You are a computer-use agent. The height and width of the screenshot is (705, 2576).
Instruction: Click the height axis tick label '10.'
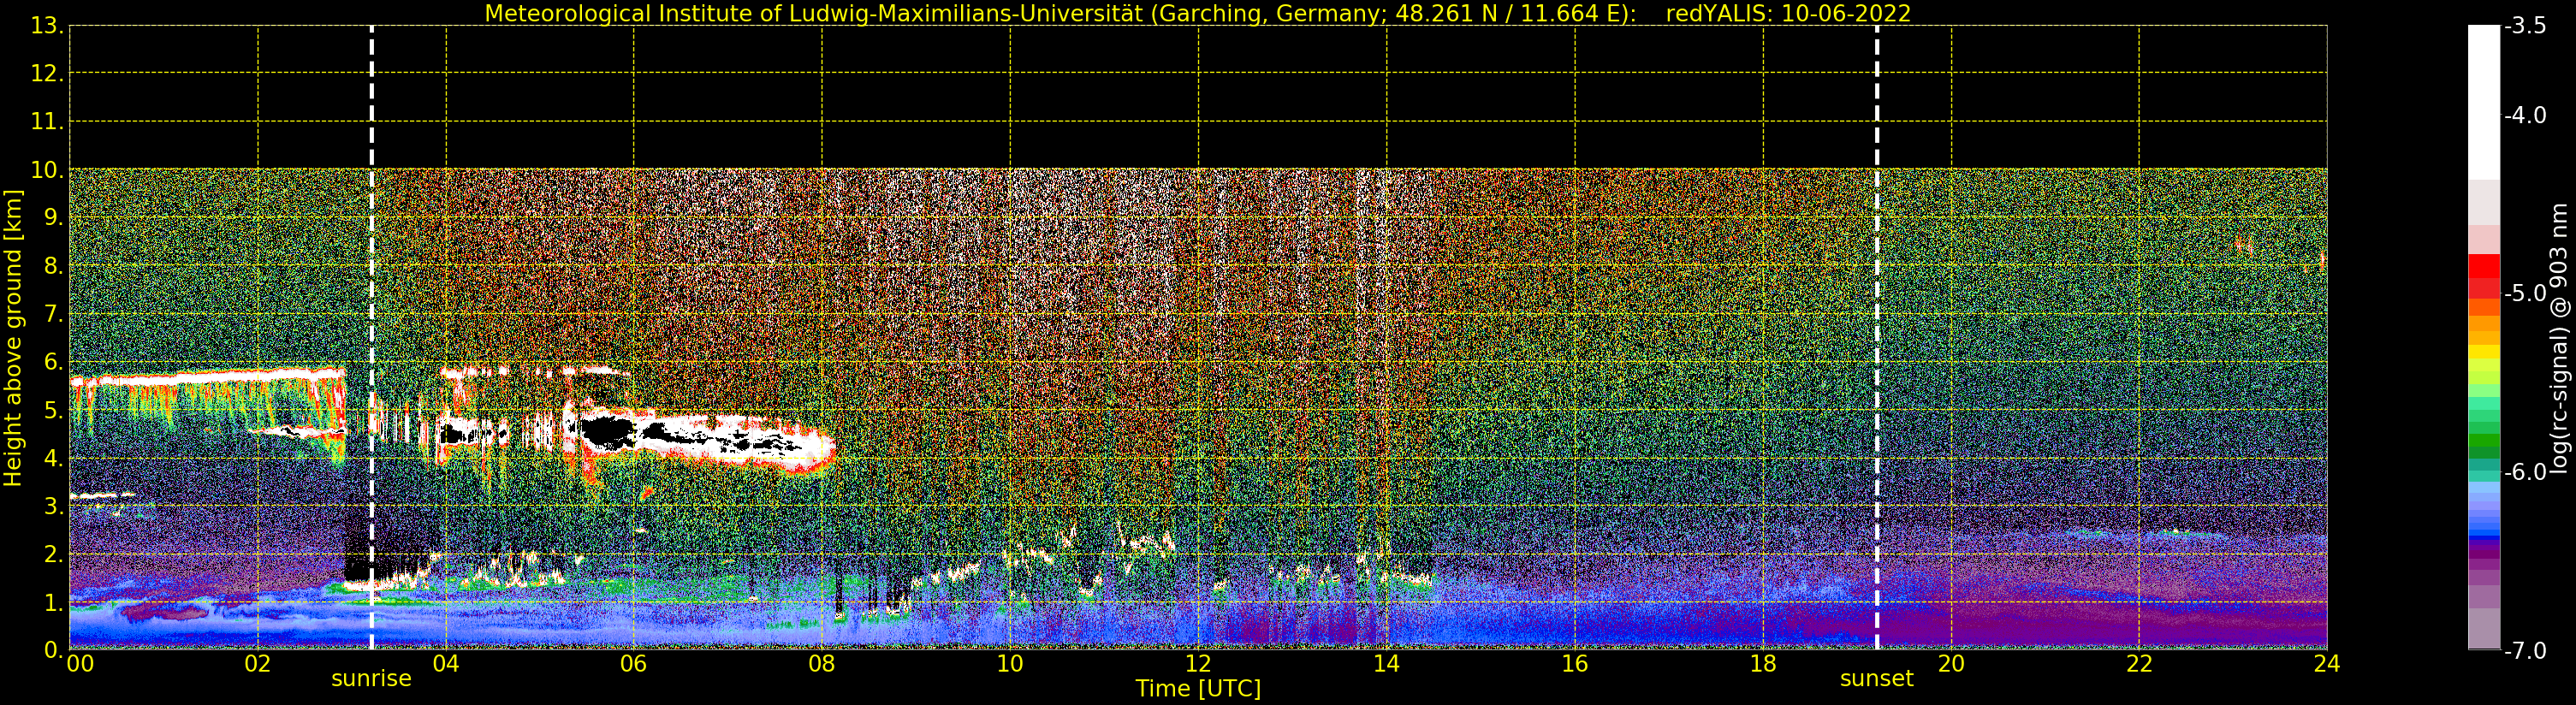pos(47,170)
